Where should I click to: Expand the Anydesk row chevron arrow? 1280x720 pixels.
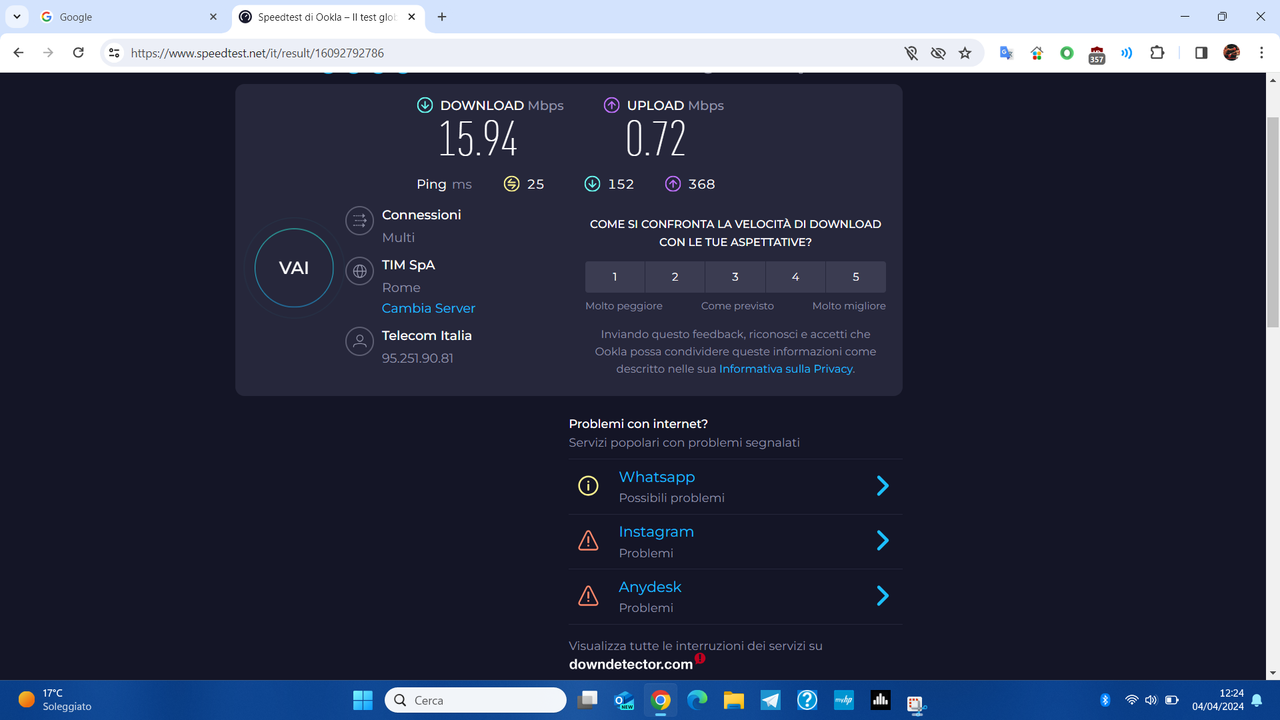pyautogui.click(x=883, y=596)
